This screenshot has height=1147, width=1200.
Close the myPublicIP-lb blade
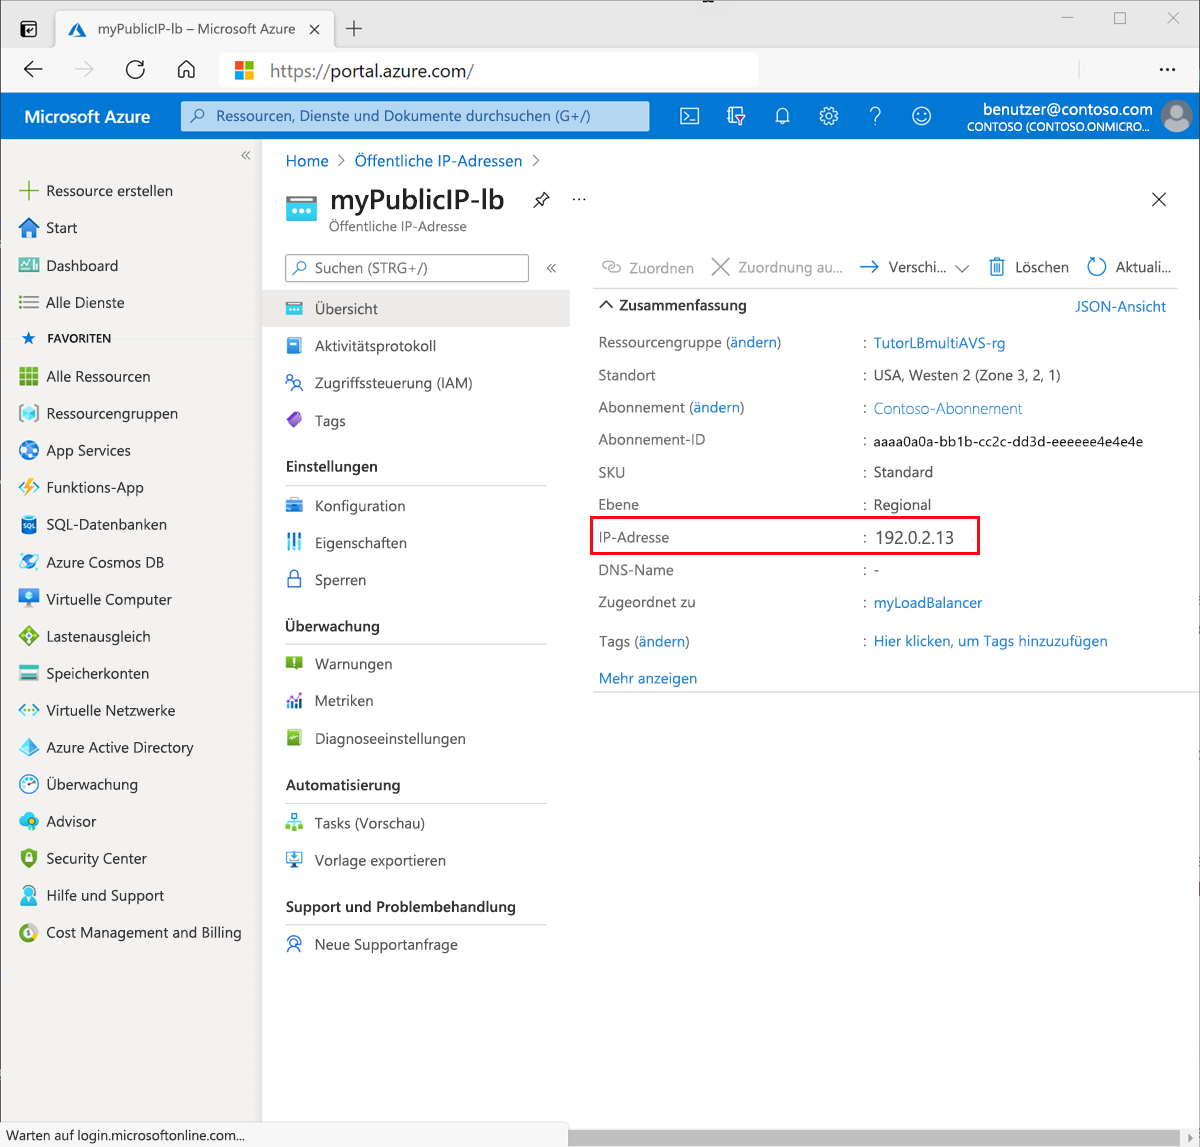tap(1159, 199)
